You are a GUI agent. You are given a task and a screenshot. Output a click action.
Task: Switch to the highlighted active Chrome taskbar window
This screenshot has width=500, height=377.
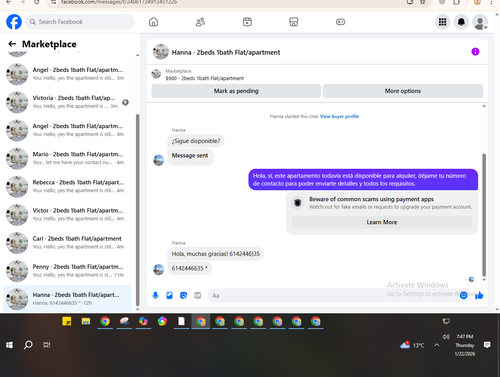click(201, 321)
